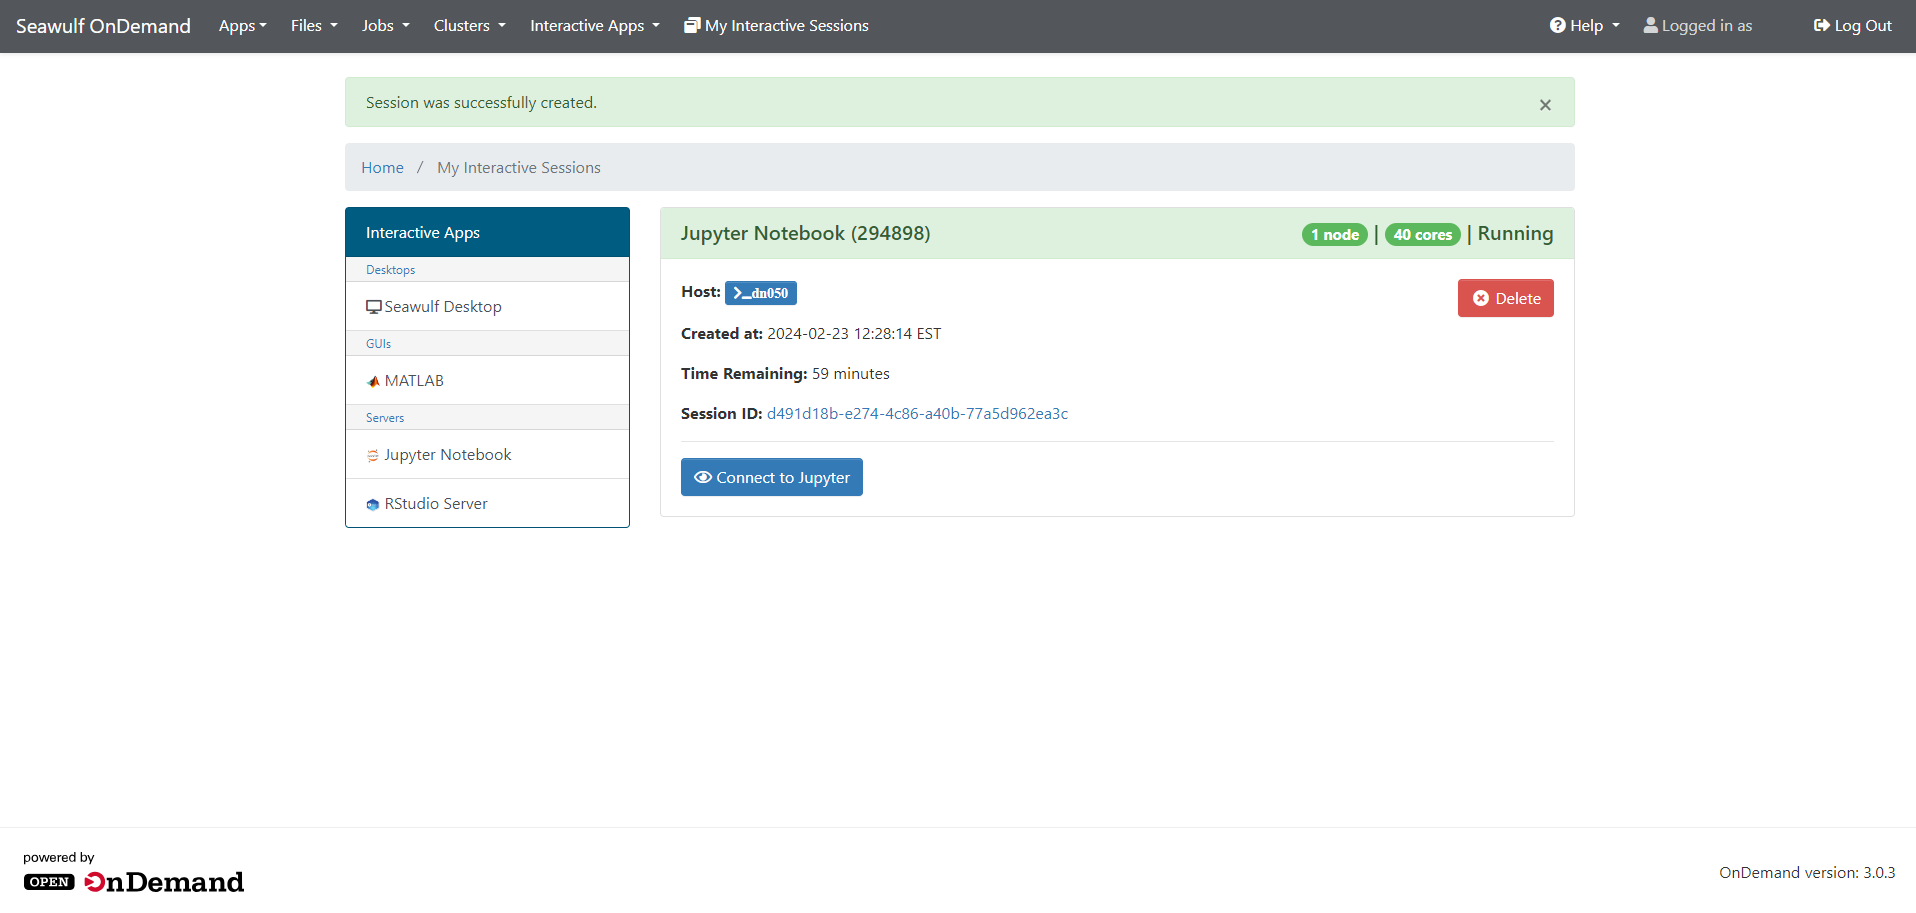Open the Jobs dropdown
Viewport: 1916px width, 913px height.
(x=386, y=26)
